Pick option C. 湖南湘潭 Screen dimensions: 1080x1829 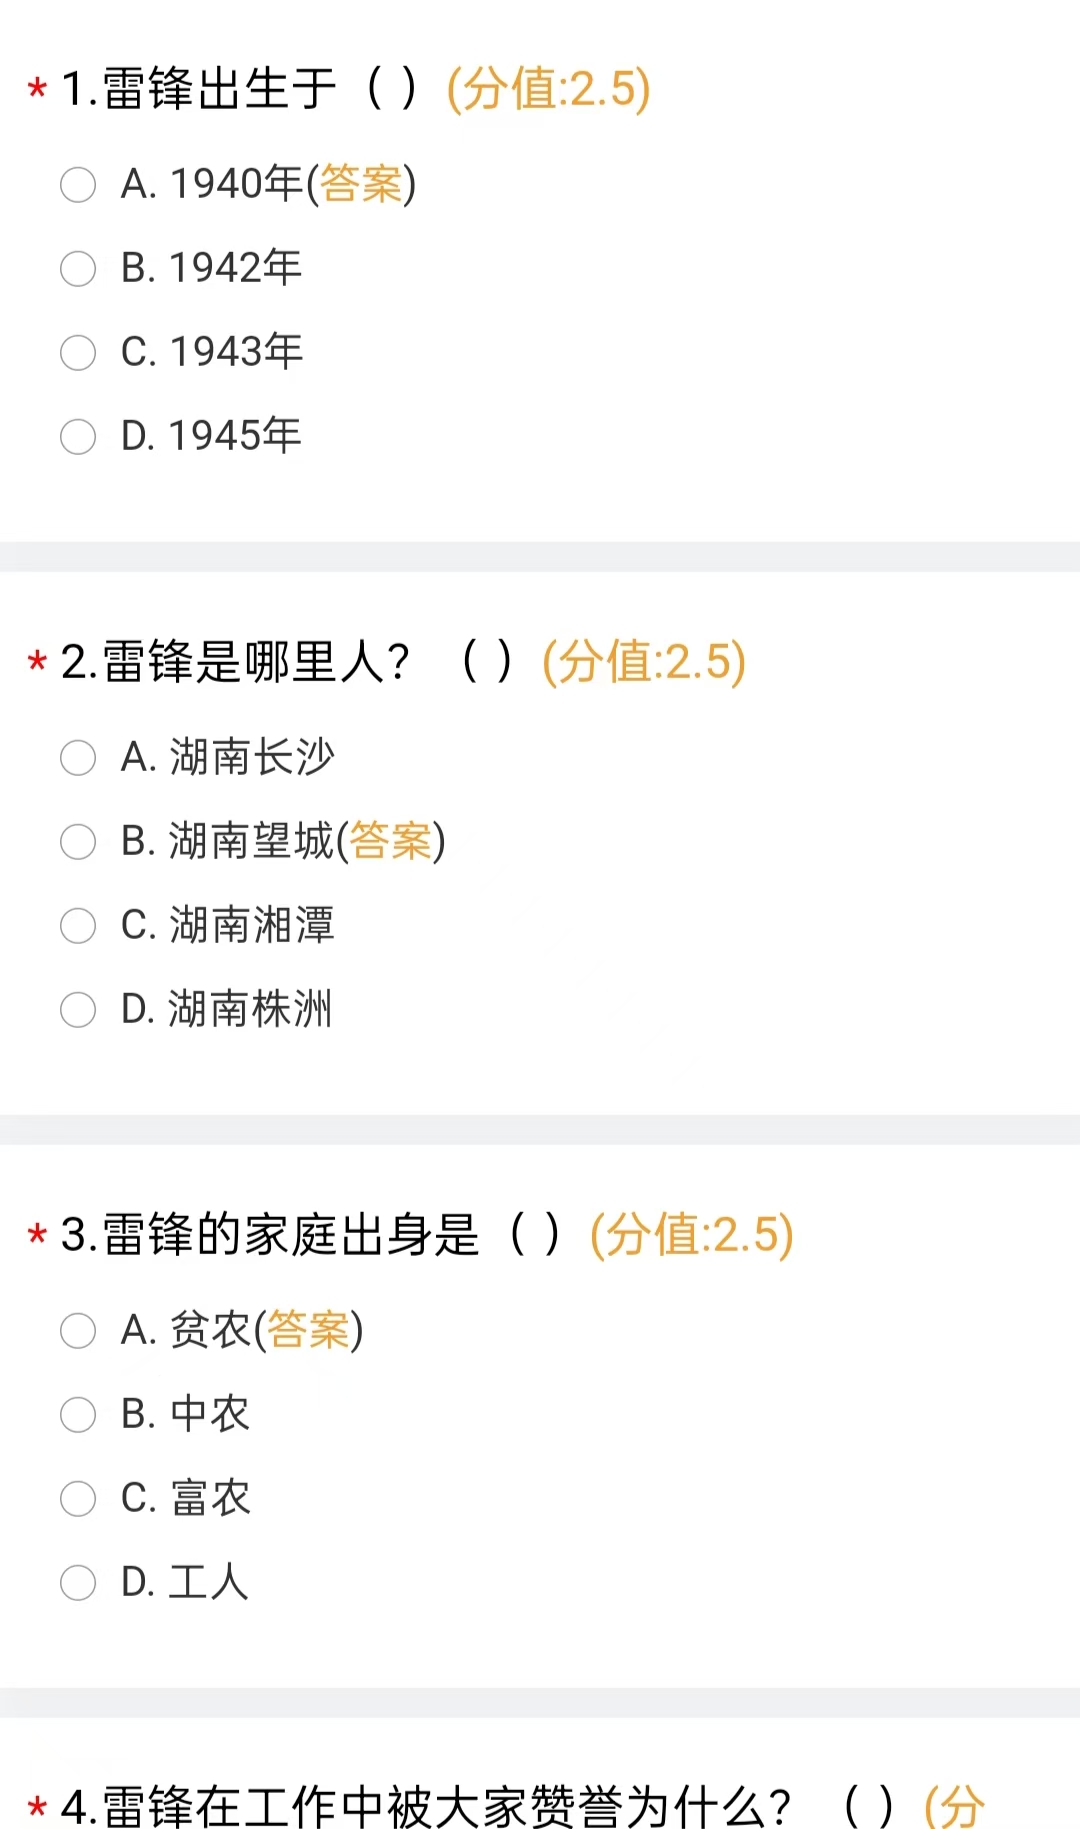(78, 926)
